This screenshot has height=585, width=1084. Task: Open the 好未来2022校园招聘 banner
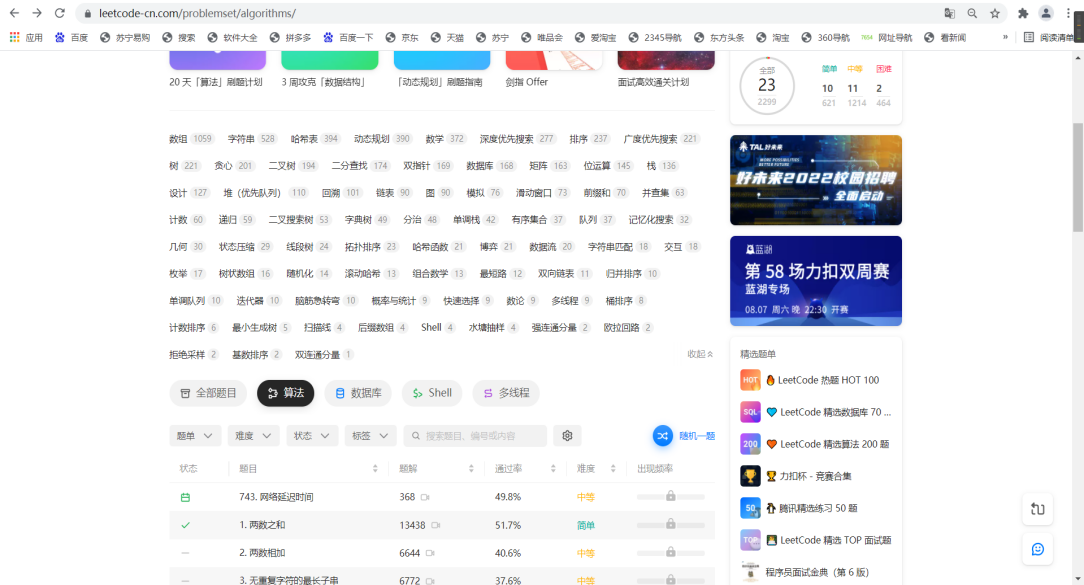coord(816,180)
